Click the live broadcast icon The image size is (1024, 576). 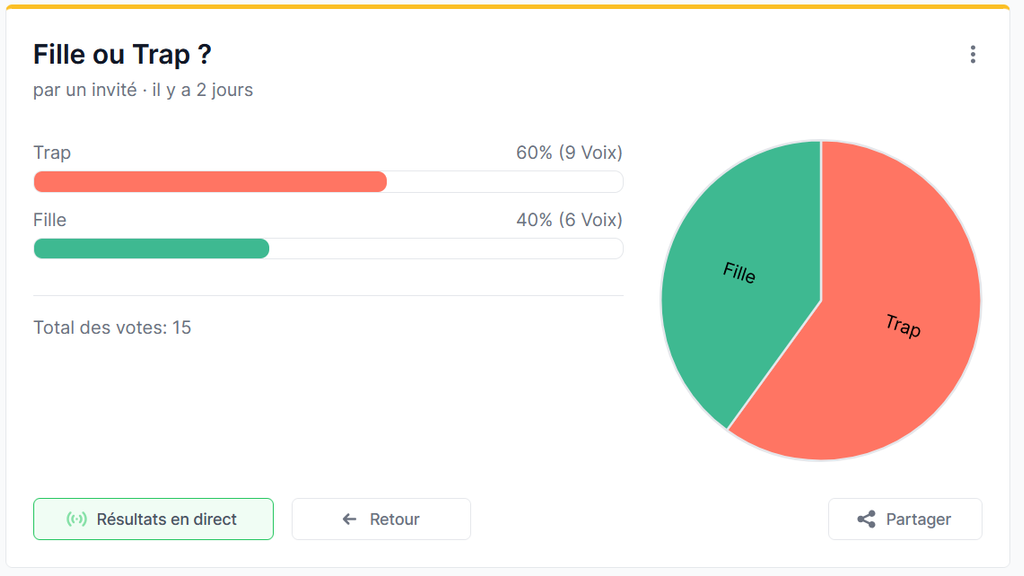click(x=76, y=519)
